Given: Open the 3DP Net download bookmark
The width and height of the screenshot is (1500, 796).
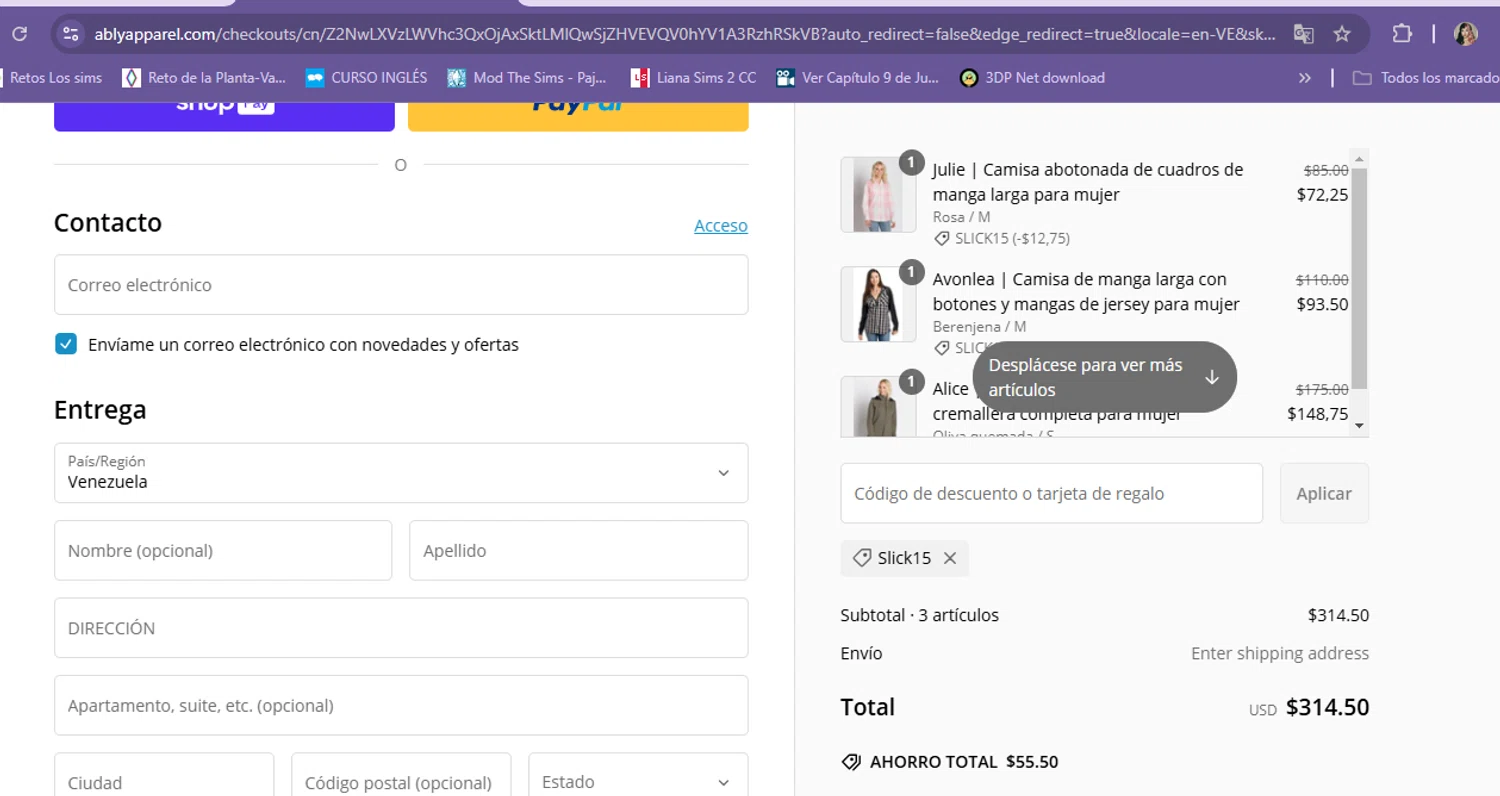Looking at the screenshot, I should pos(1032,77).
